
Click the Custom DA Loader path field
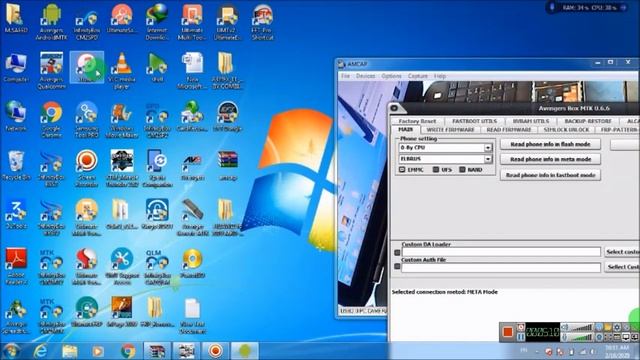pyautogui.click(x=501, y=253)
